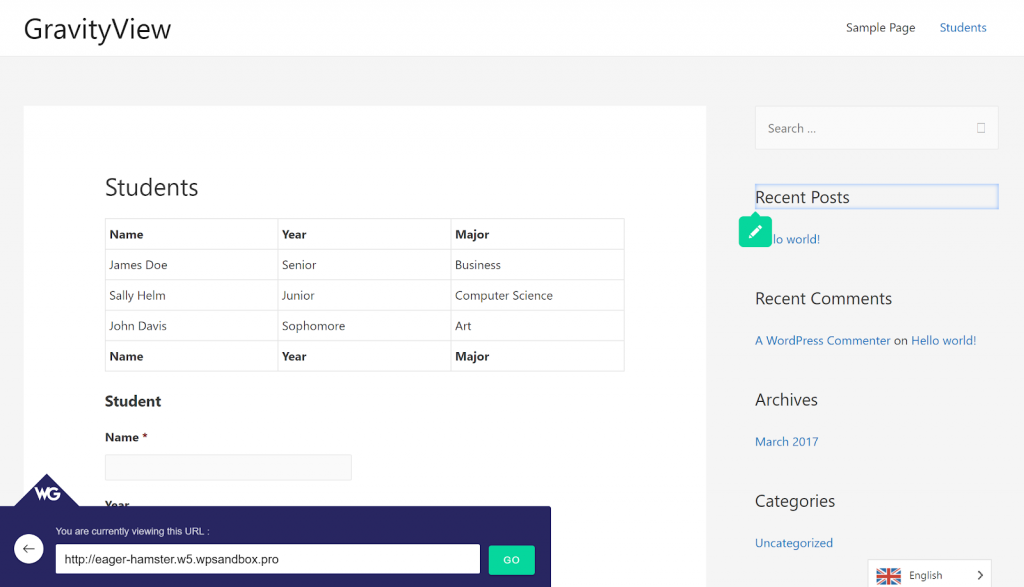Image resolution: width=1024 pixels, height=587 pixels.
Task: Click the Recent Posts widget heading
Action: click(802, 197)
